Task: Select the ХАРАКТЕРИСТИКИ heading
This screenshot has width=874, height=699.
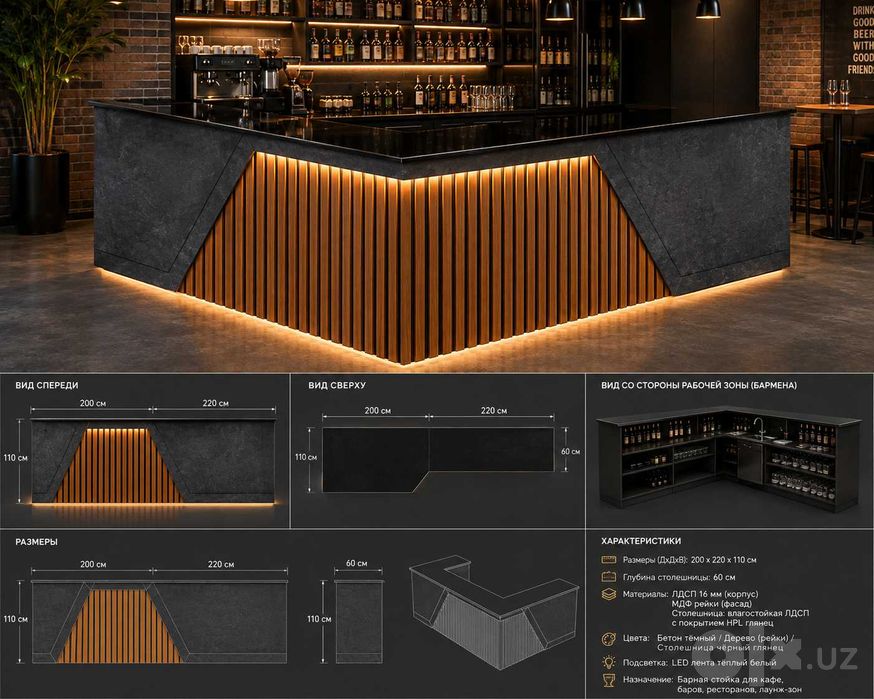Action: pyautogui.click(x=640, y=541)
